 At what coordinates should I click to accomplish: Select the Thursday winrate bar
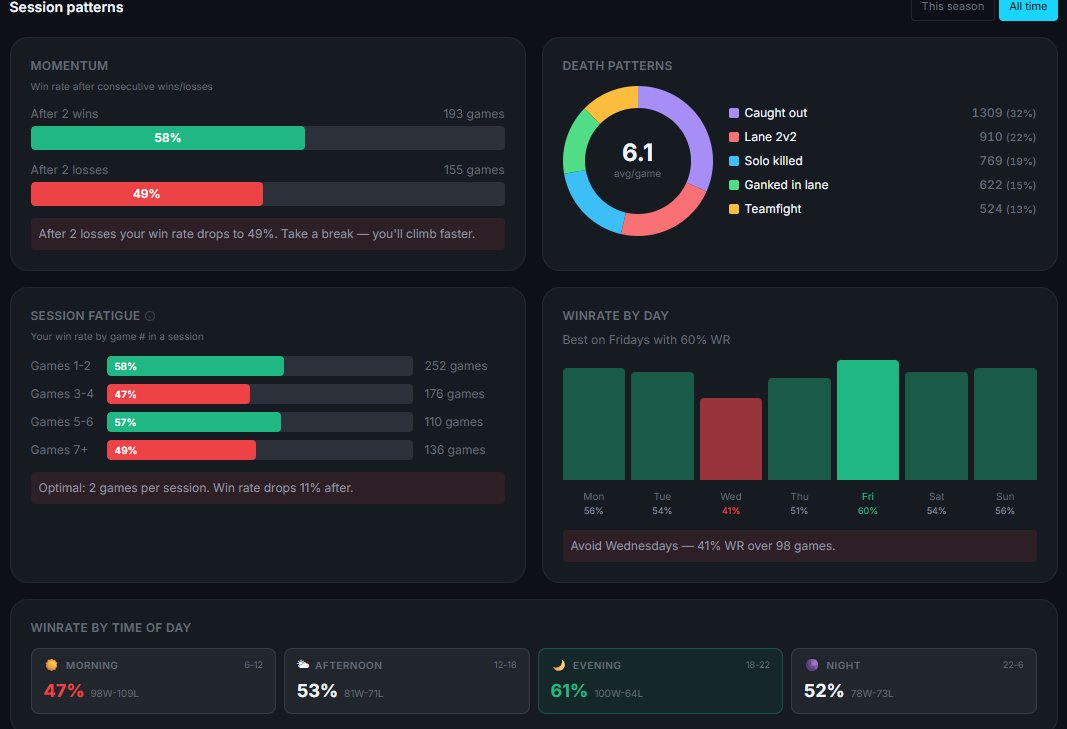pos(800,429)
